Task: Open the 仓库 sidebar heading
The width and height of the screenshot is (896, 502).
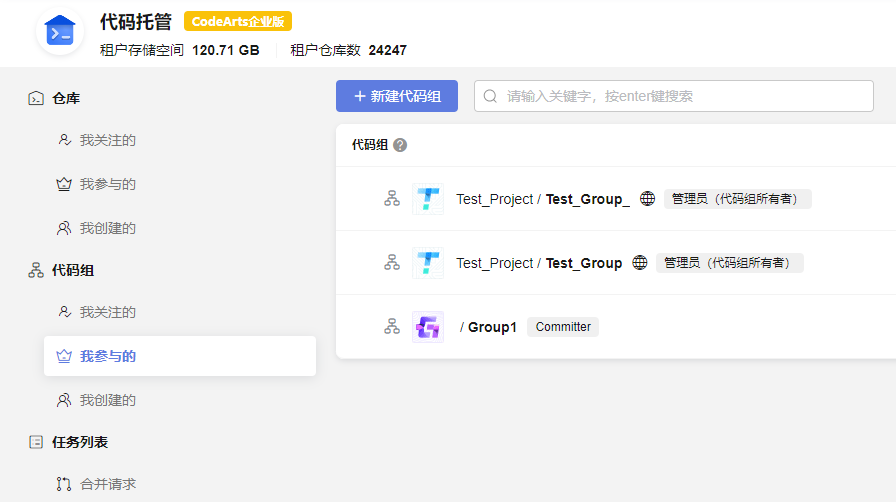Action: [66, 98]
